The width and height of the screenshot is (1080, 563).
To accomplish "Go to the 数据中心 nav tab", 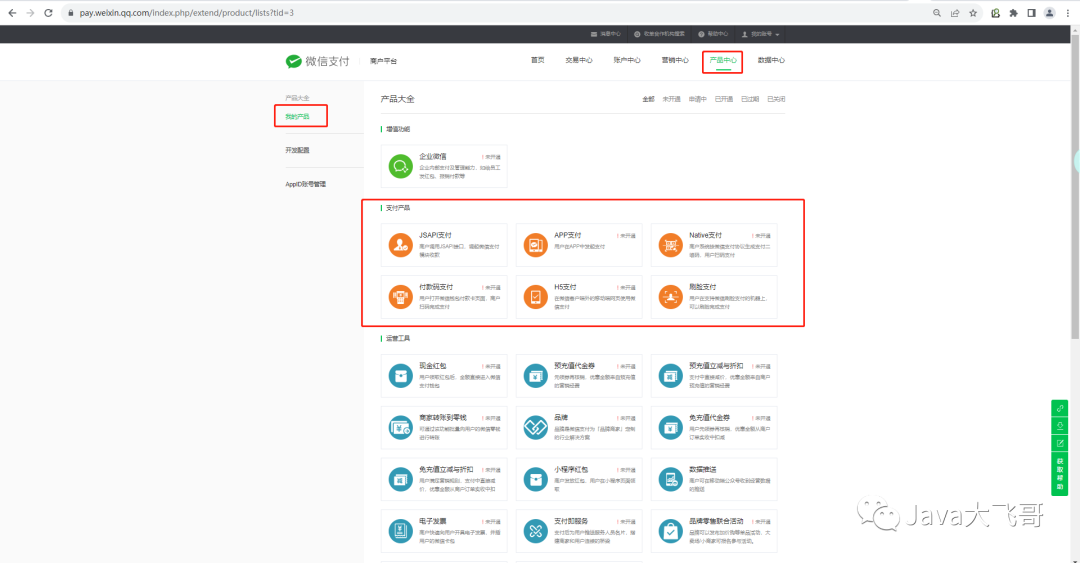I will point(771,60).
